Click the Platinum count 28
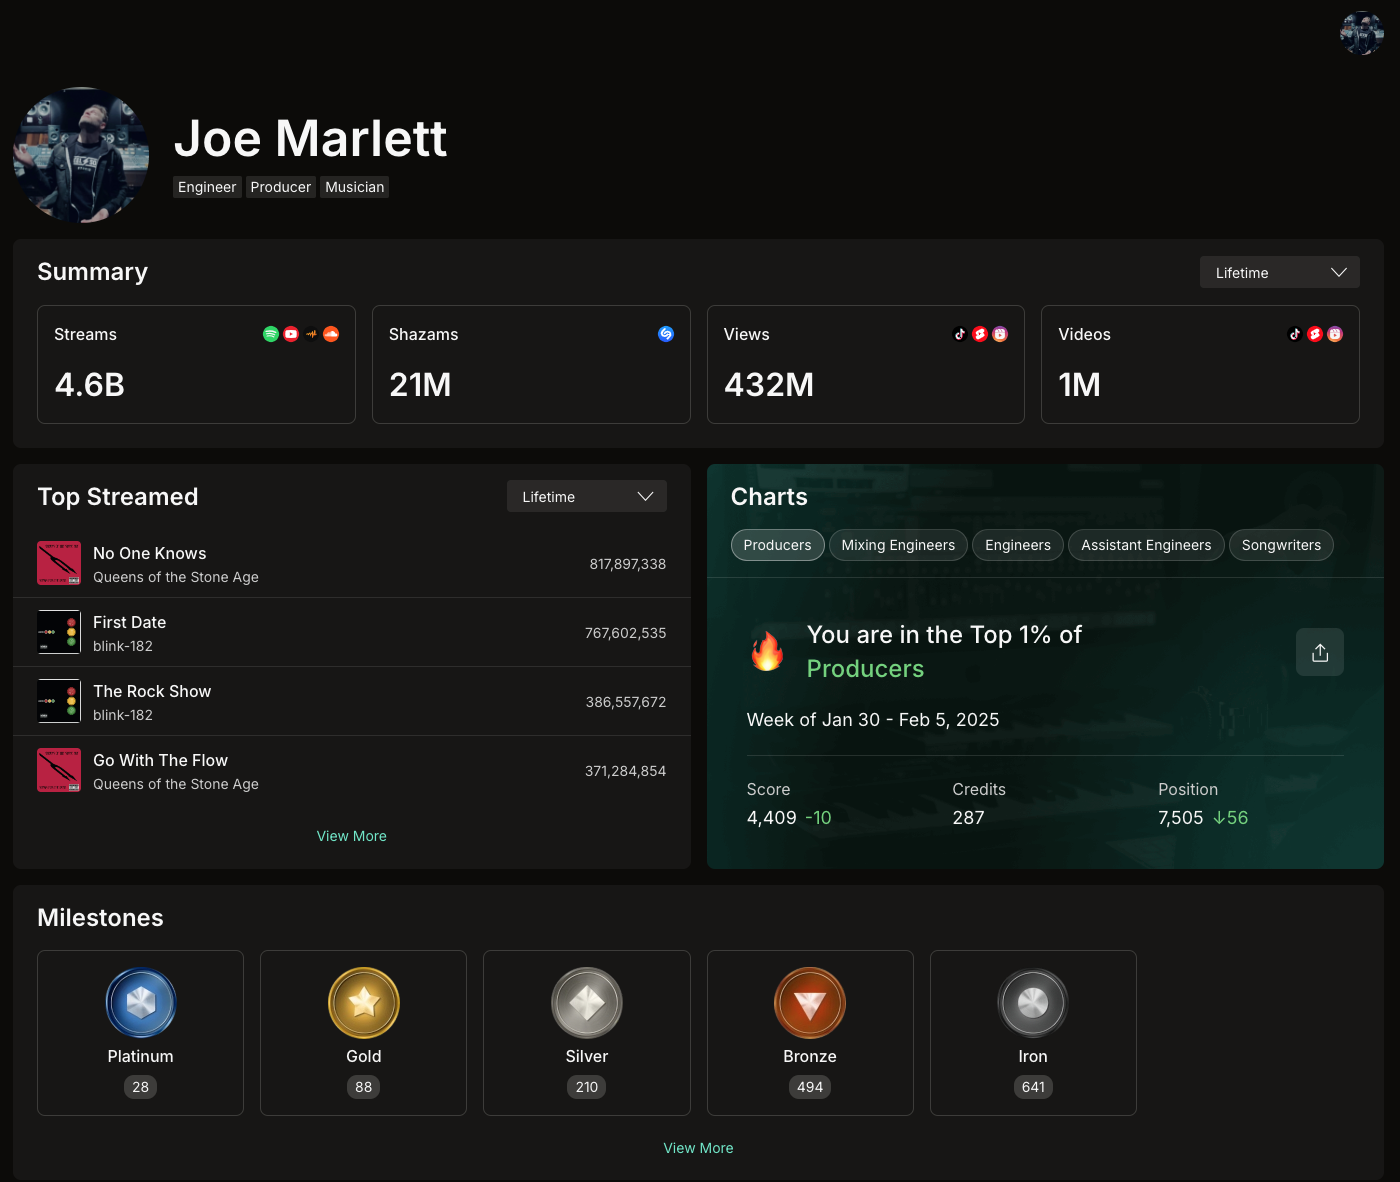This screenshot has height=1182, width=1400. (x=141, y=1087)
